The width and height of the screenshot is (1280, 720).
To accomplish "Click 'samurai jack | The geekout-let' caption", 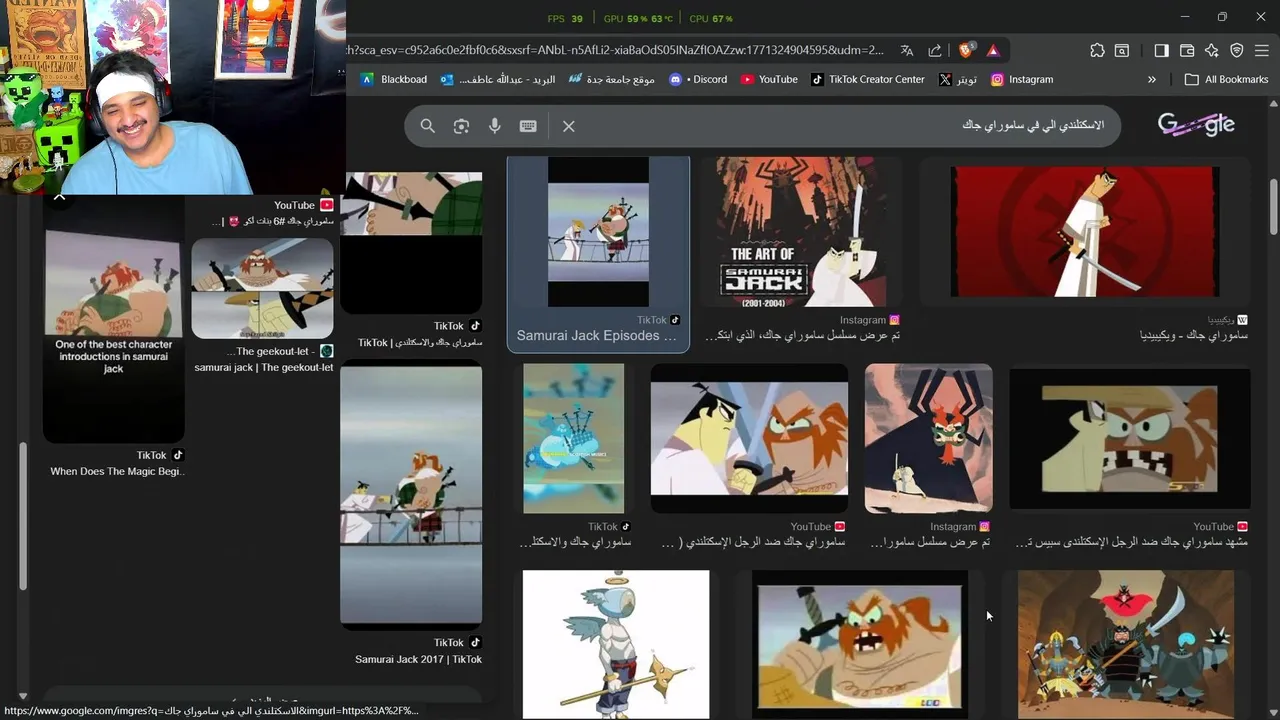I will 264,367.
